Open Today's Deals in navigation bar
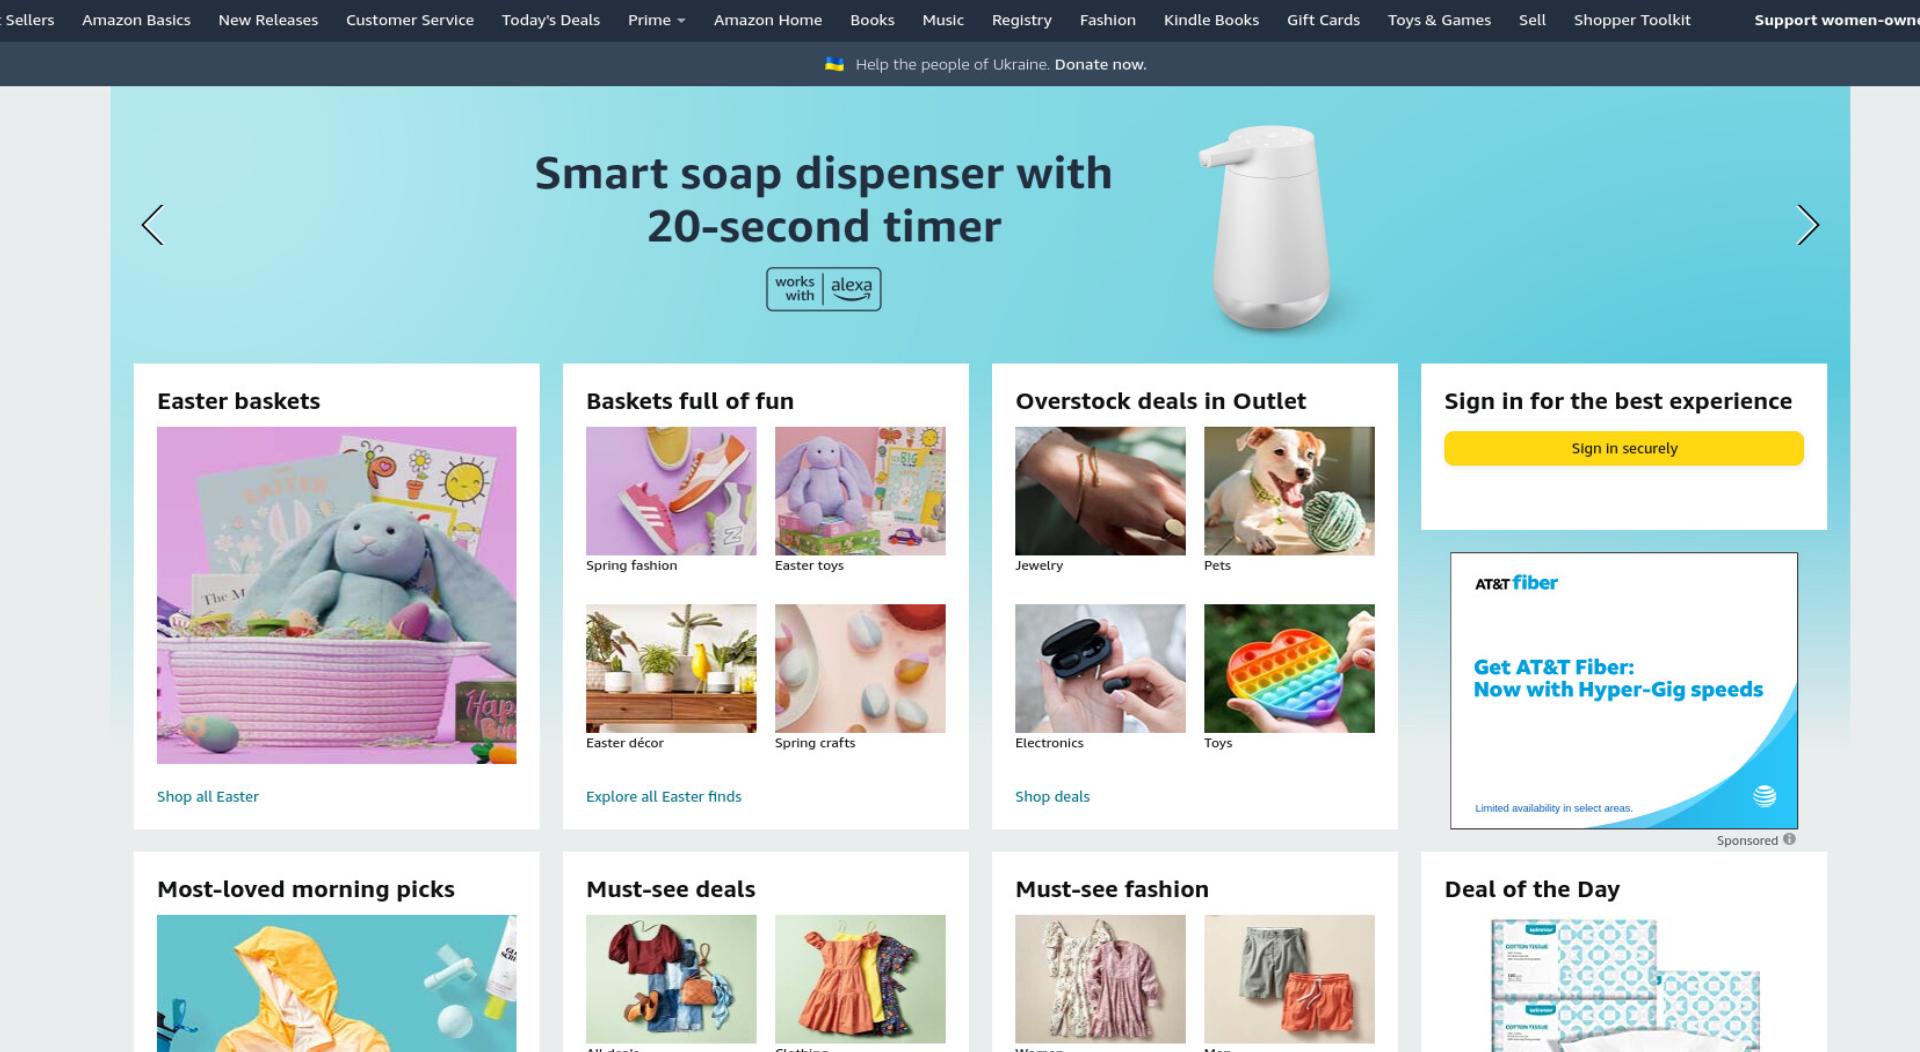1920x1052 pixels. (550, 20)
